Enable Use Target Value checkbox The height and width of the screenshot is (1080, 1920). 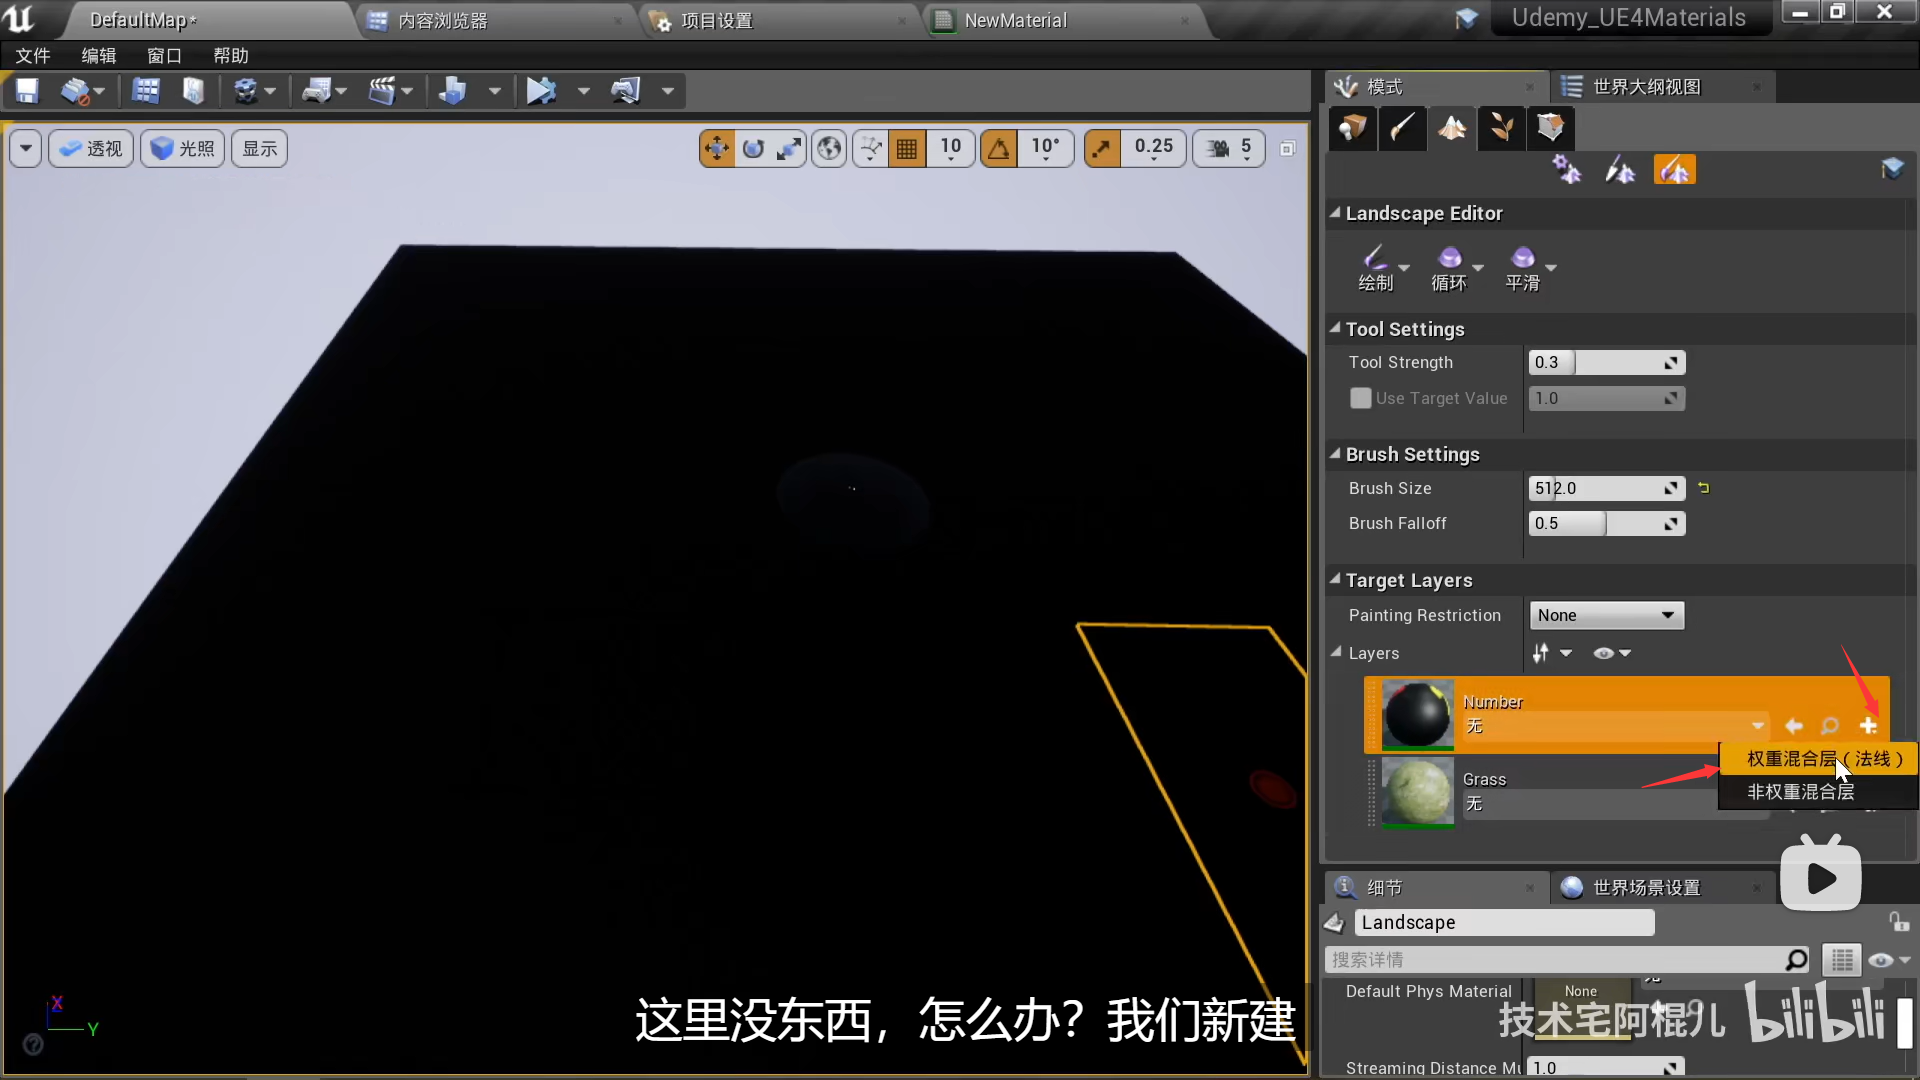(x=1360, y=398)
